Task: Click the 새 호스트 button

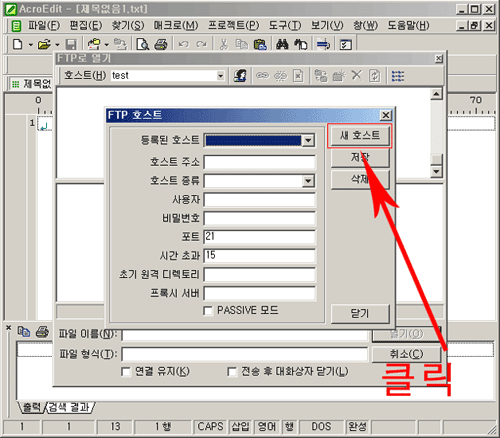Action: [360, 136]
